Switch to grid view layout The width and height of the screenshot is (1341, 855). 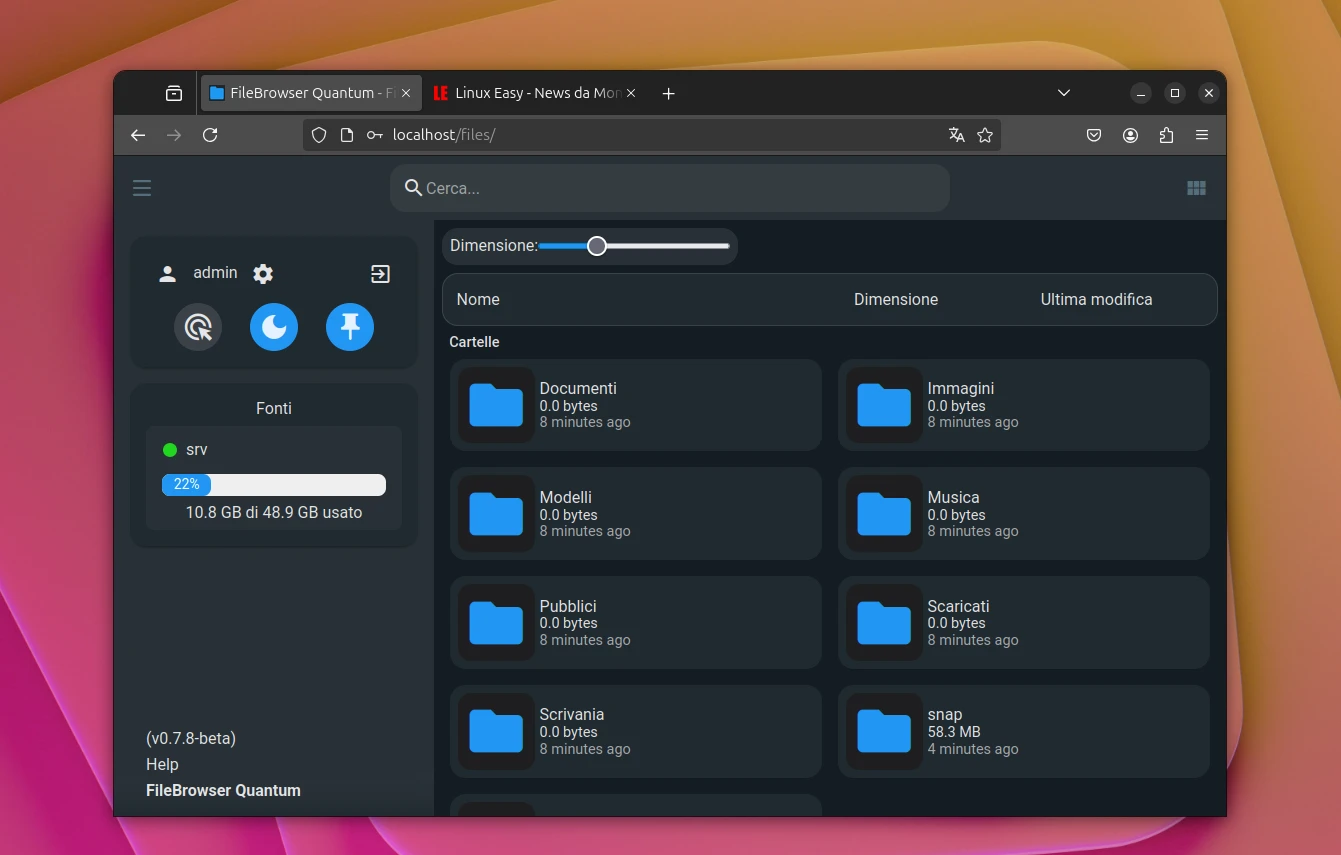pos(1196,187)
